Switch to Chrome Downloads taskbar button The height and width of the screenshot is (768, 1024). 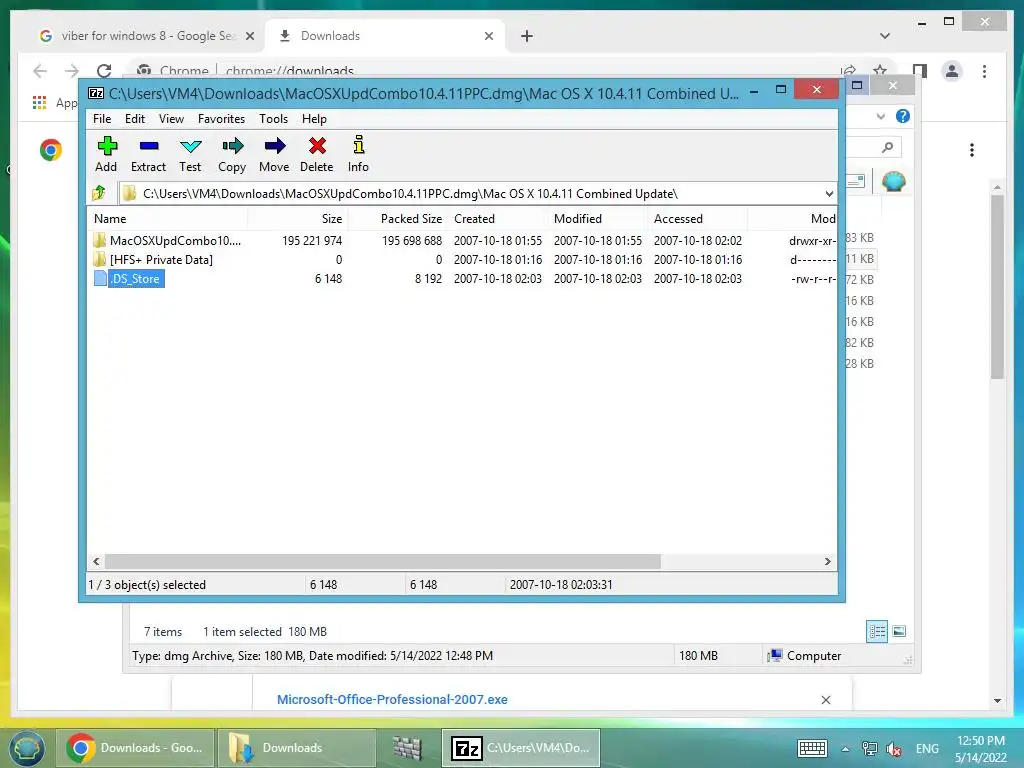[135, 748]
